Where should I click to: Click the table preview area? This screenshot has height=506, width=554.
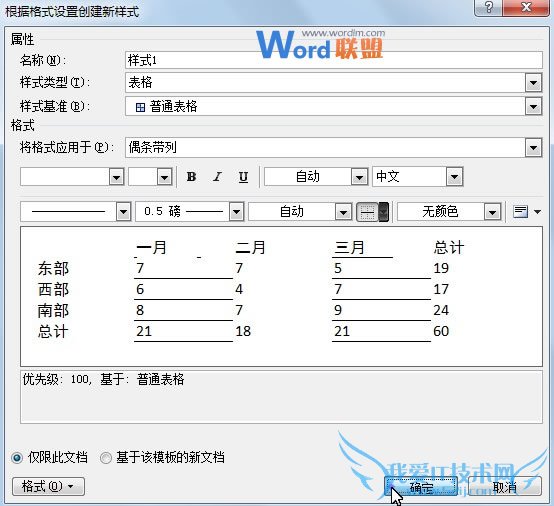[x=281, y=296]
